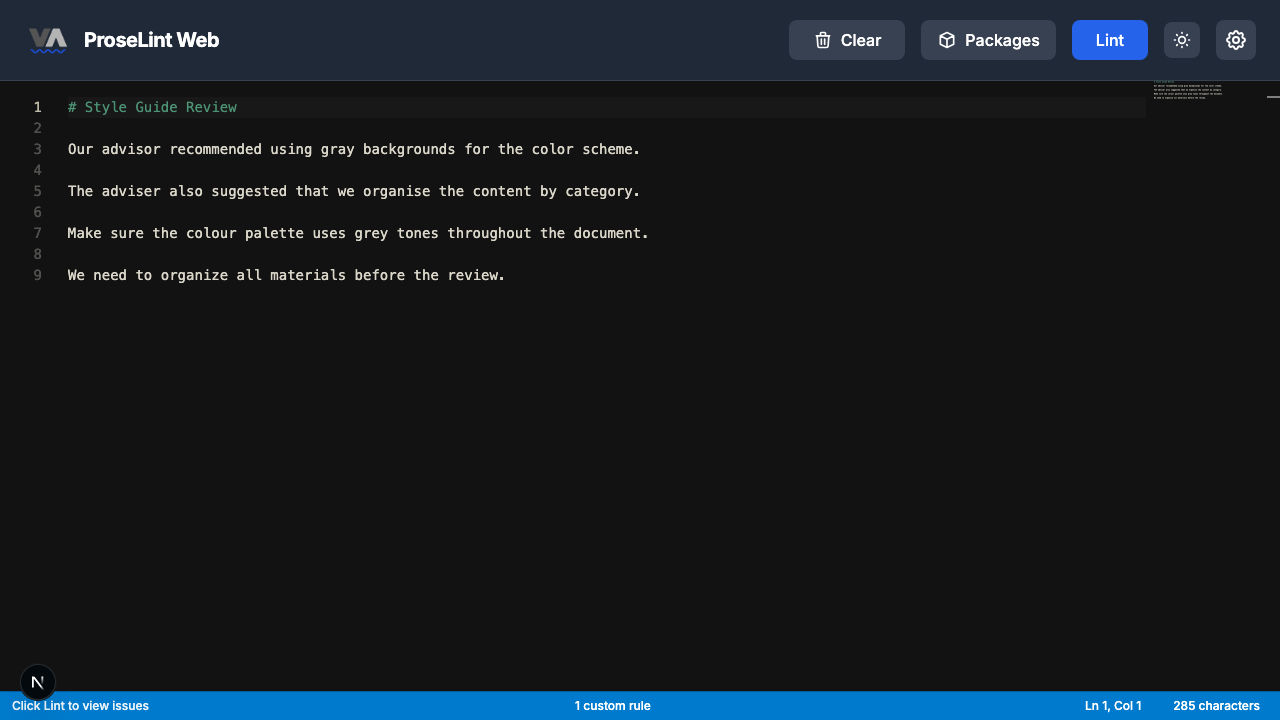Toggle the light theme sun icon
This screenshot has height=720, width=1280.
coord(1181,40)
